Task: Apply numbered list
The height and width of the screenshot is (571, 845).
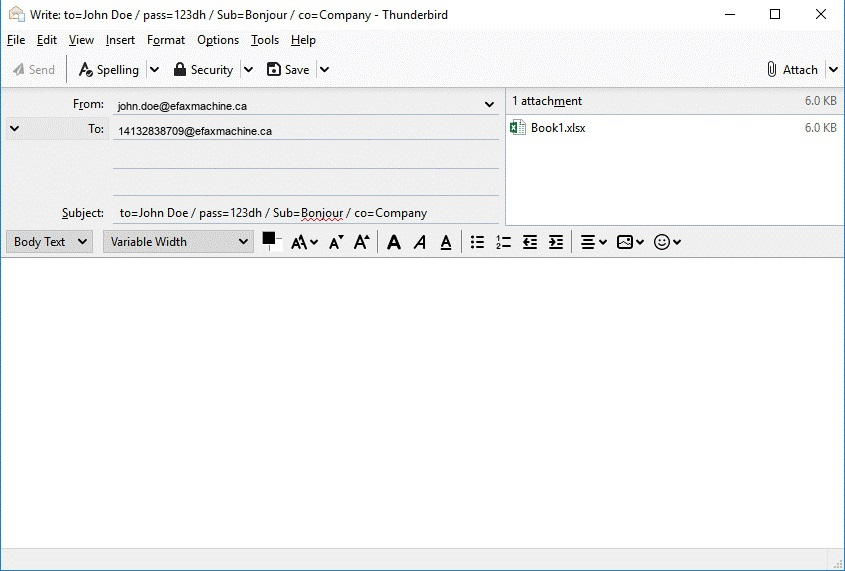Action: (x=503, y=242)
